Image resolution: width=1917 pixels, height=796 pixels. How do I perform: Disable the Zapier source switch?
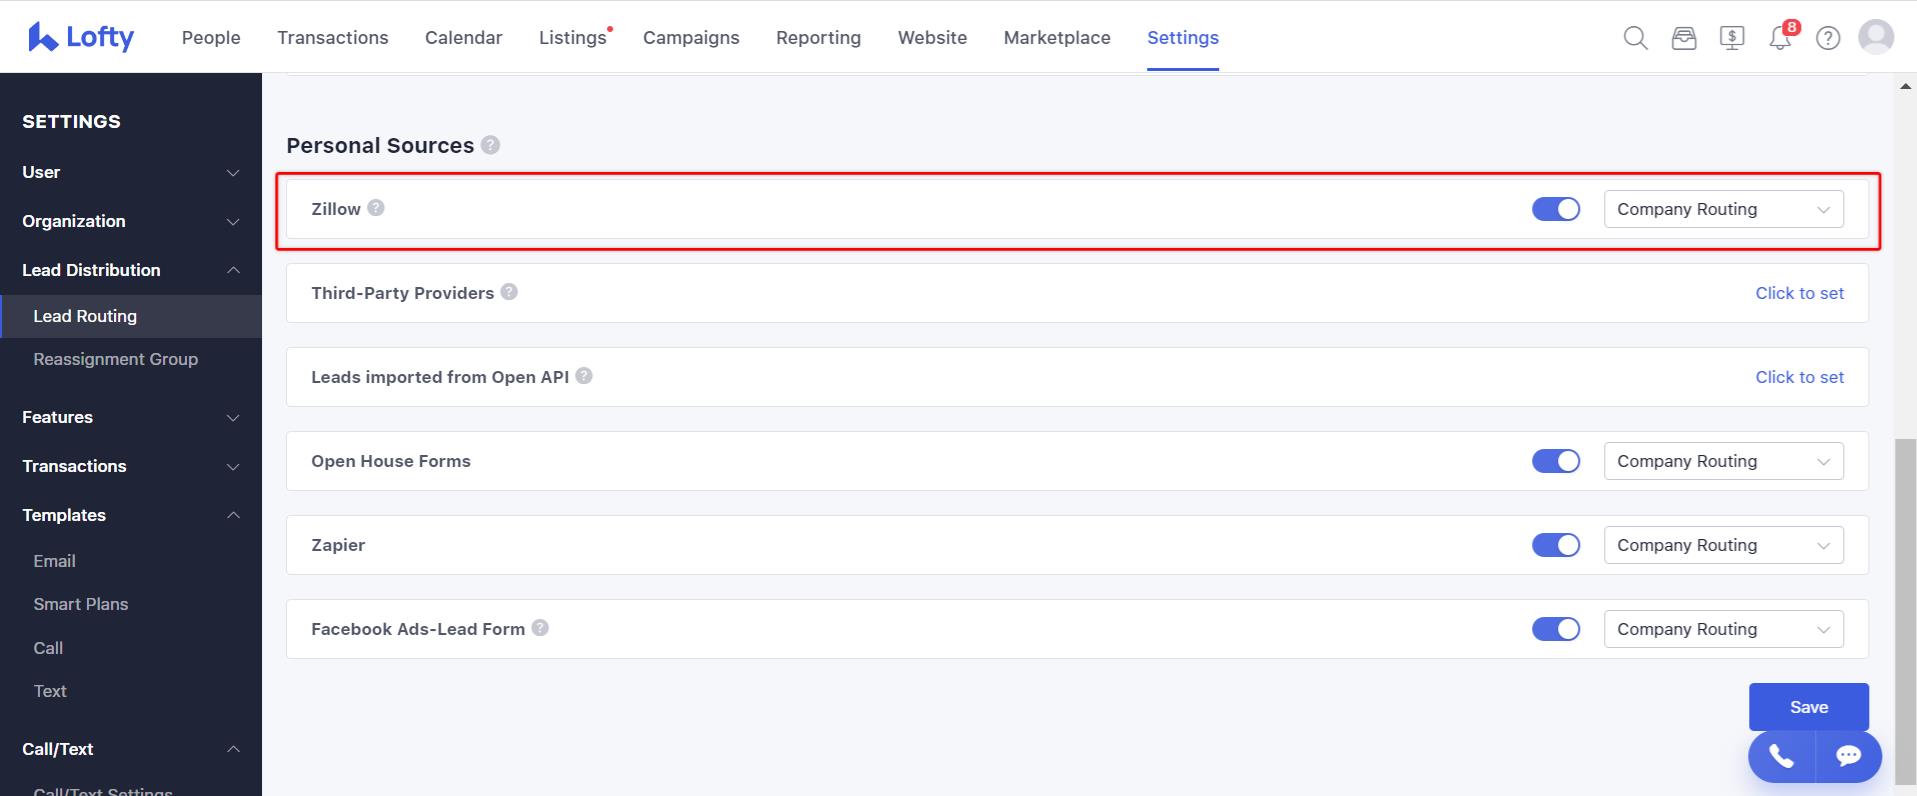click(x=1556, y=545)
